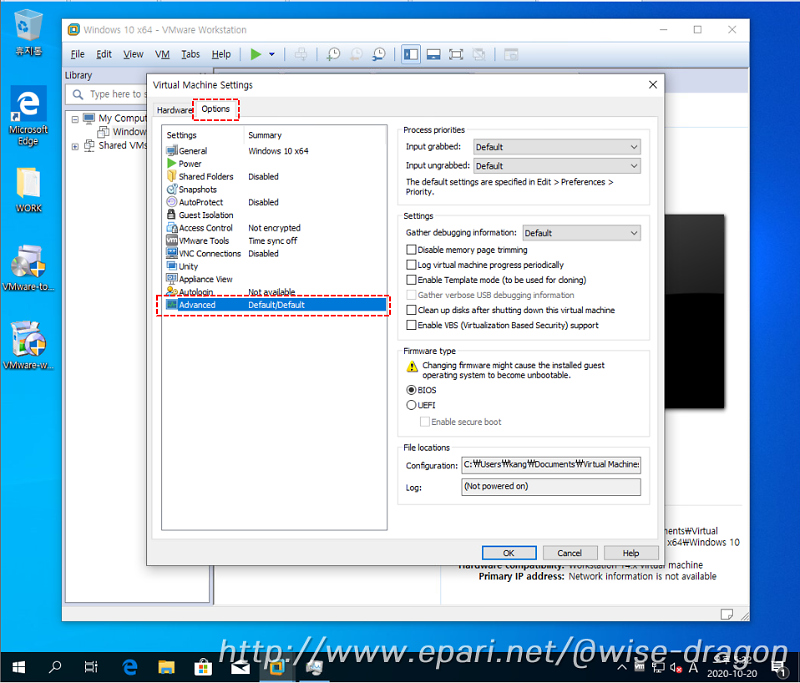
Task: Open Task View from taskbar
Action: pyautogui.click(x=91, y=667)
